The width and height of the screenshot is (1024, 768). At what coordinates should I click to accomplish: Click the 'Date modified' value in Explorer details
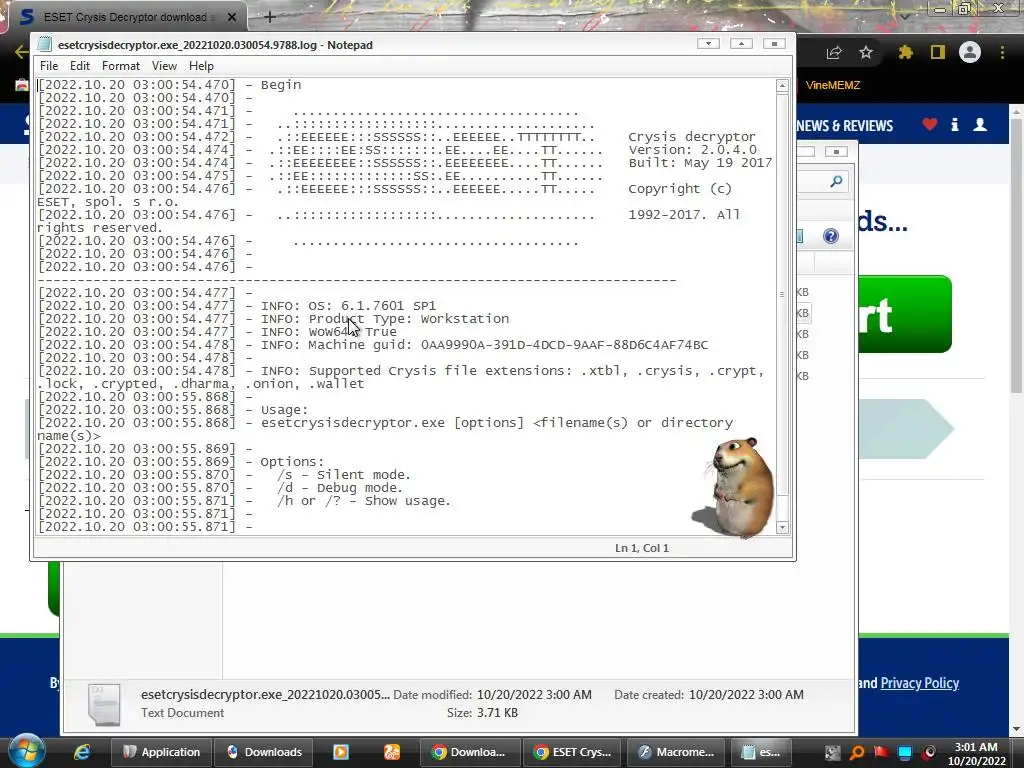534,695
